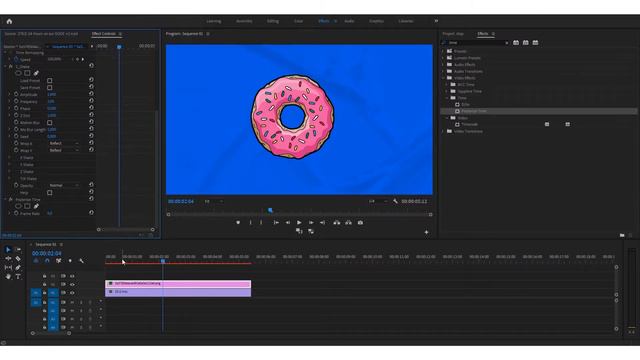Open Timeline display settings wrench
This screenshot has height=360, width=640.
(81, 260)
